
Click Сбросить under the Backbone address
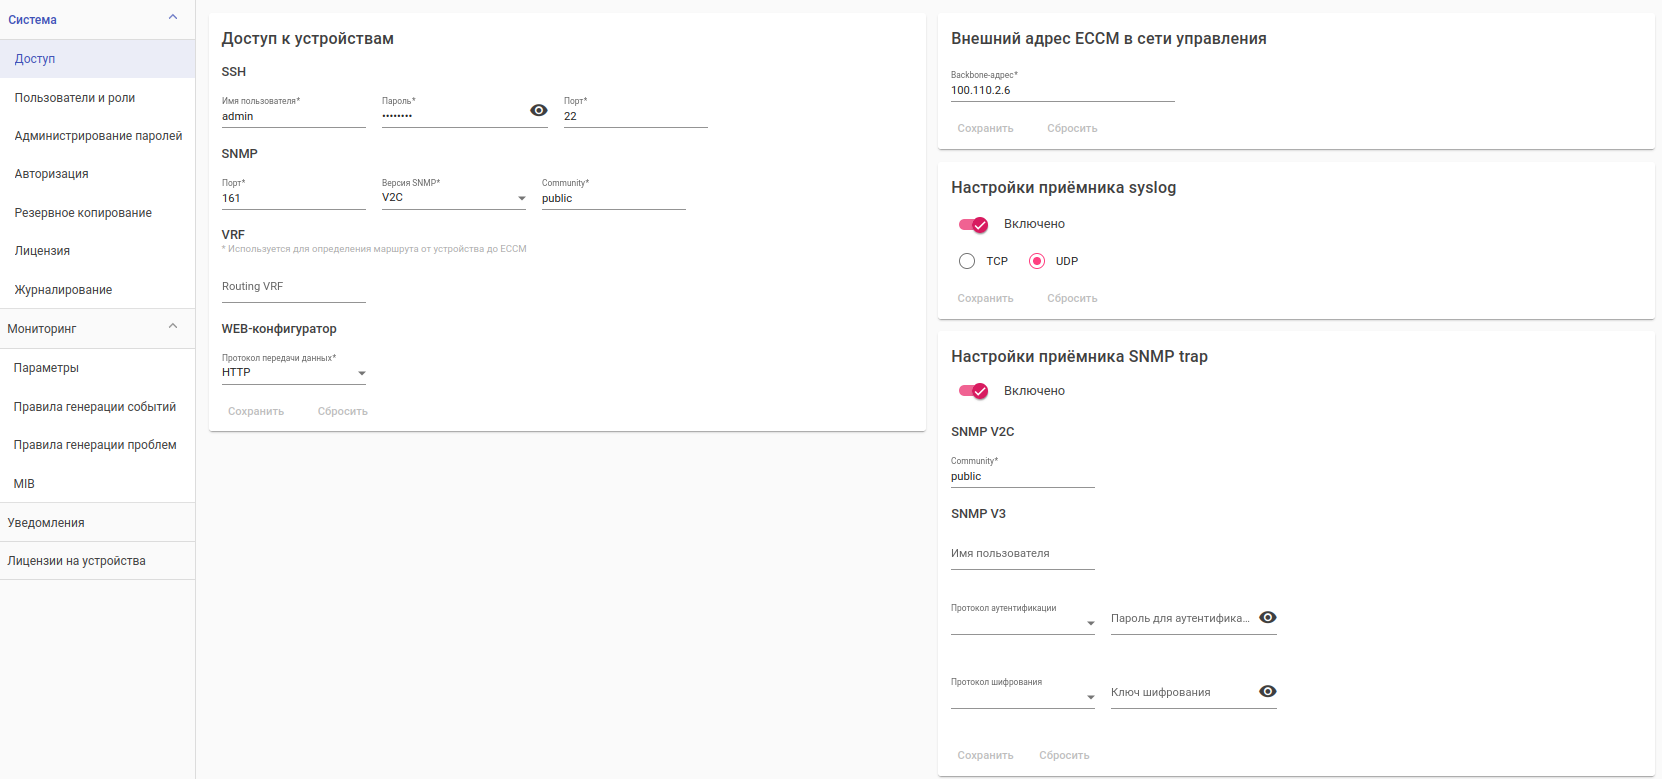pyautogui.click(x=1072, y=128)
